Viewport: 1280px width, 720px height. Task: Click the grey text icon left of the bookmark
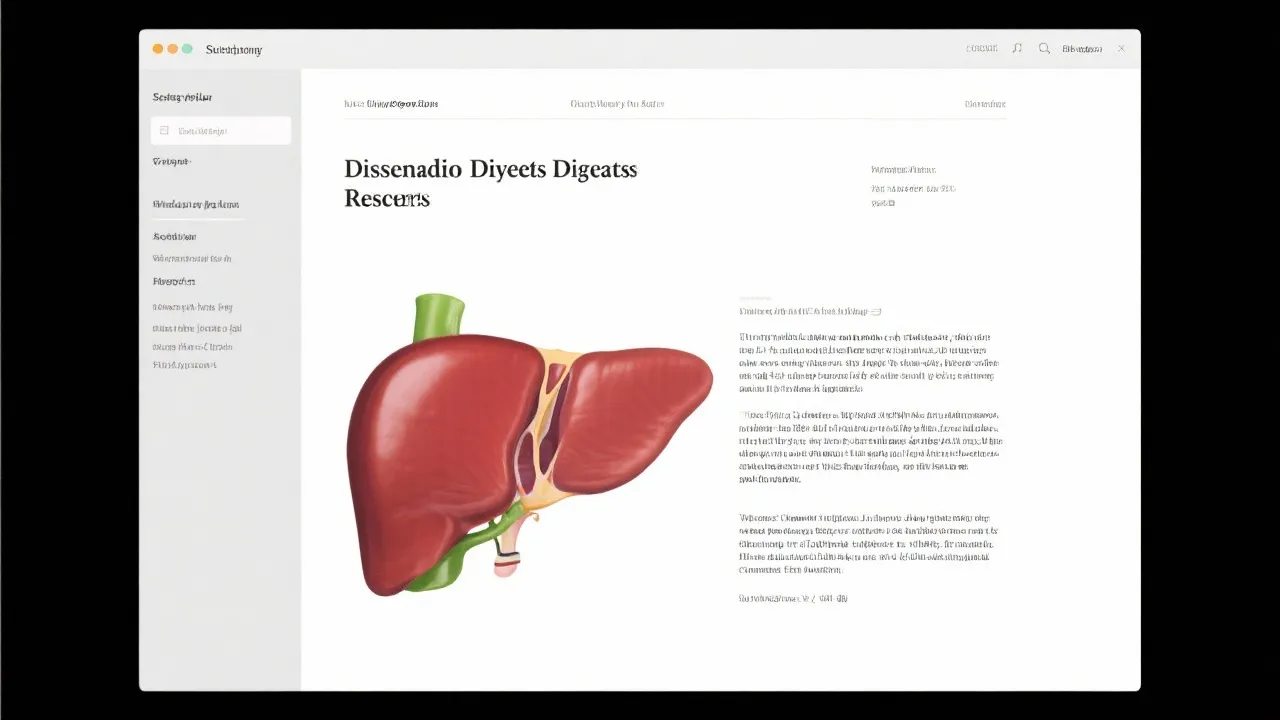click(x=982, y=48)
